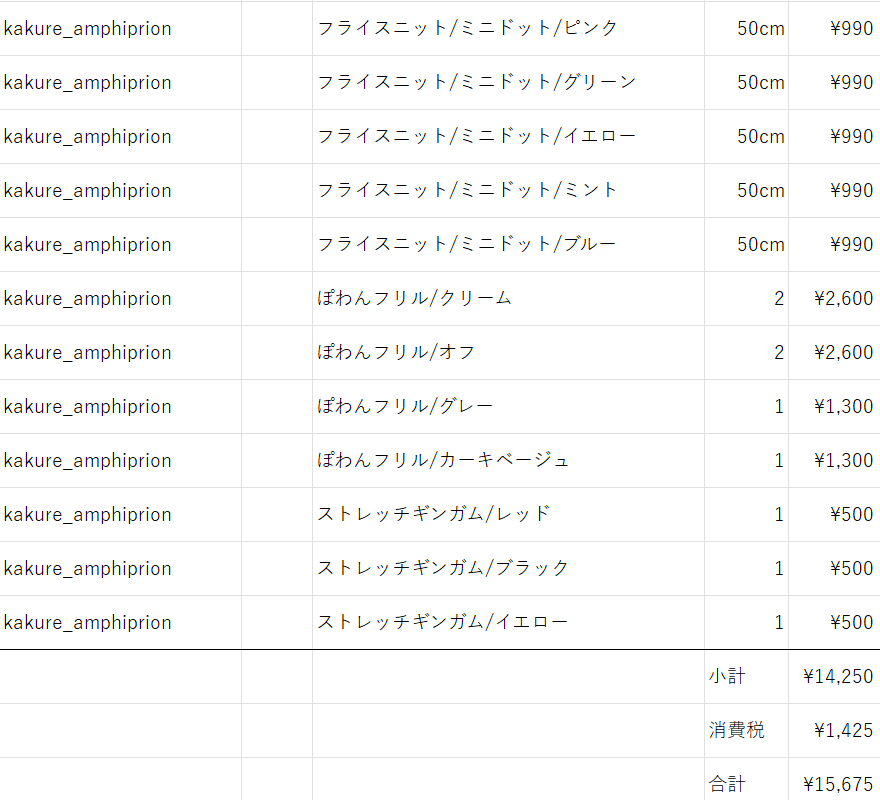This screenshot has height=800, width=880.
Task: Select the total amount ¥15,675 cell
Action: pyautogui.click(x=835, y=780)
